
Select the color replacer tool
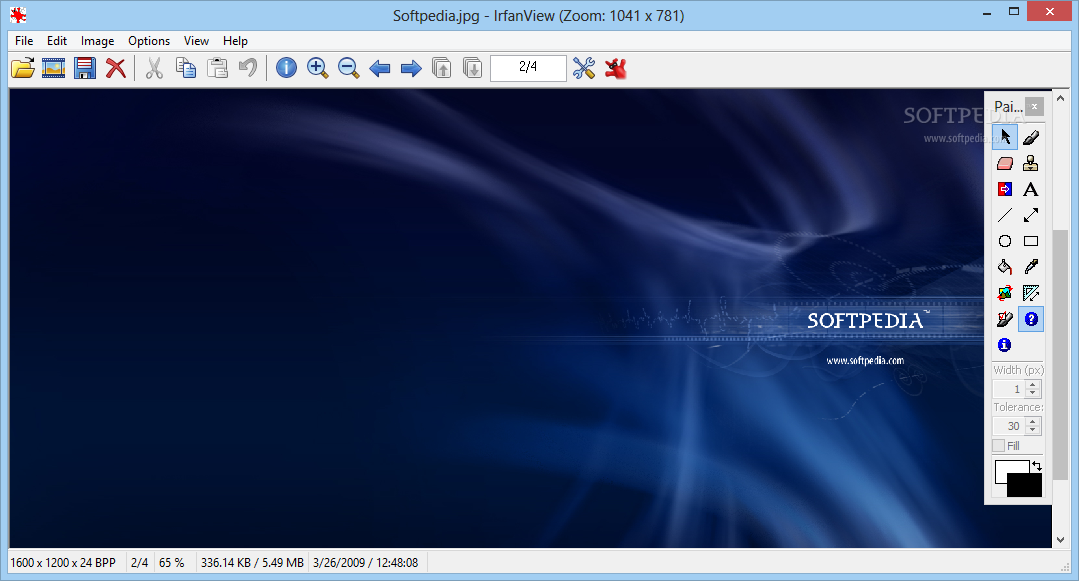pyautogui.click(x=1005, y=189)
